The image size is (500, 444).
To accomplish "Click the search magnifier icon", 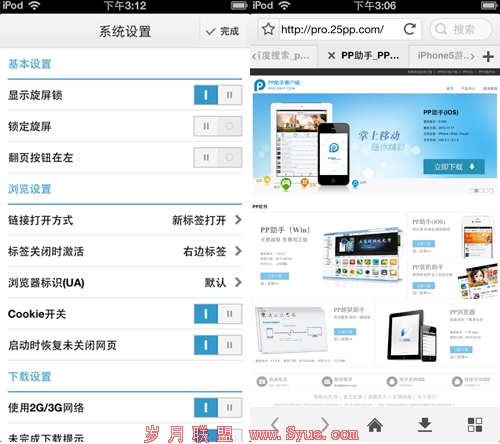I will pyautogui.click(x=441, y=29).
